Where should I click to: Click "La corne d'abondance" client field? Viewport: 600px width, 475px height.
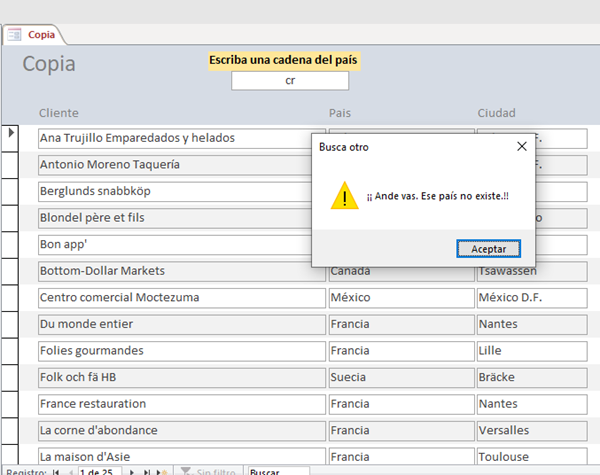click(x=182, y=431)
